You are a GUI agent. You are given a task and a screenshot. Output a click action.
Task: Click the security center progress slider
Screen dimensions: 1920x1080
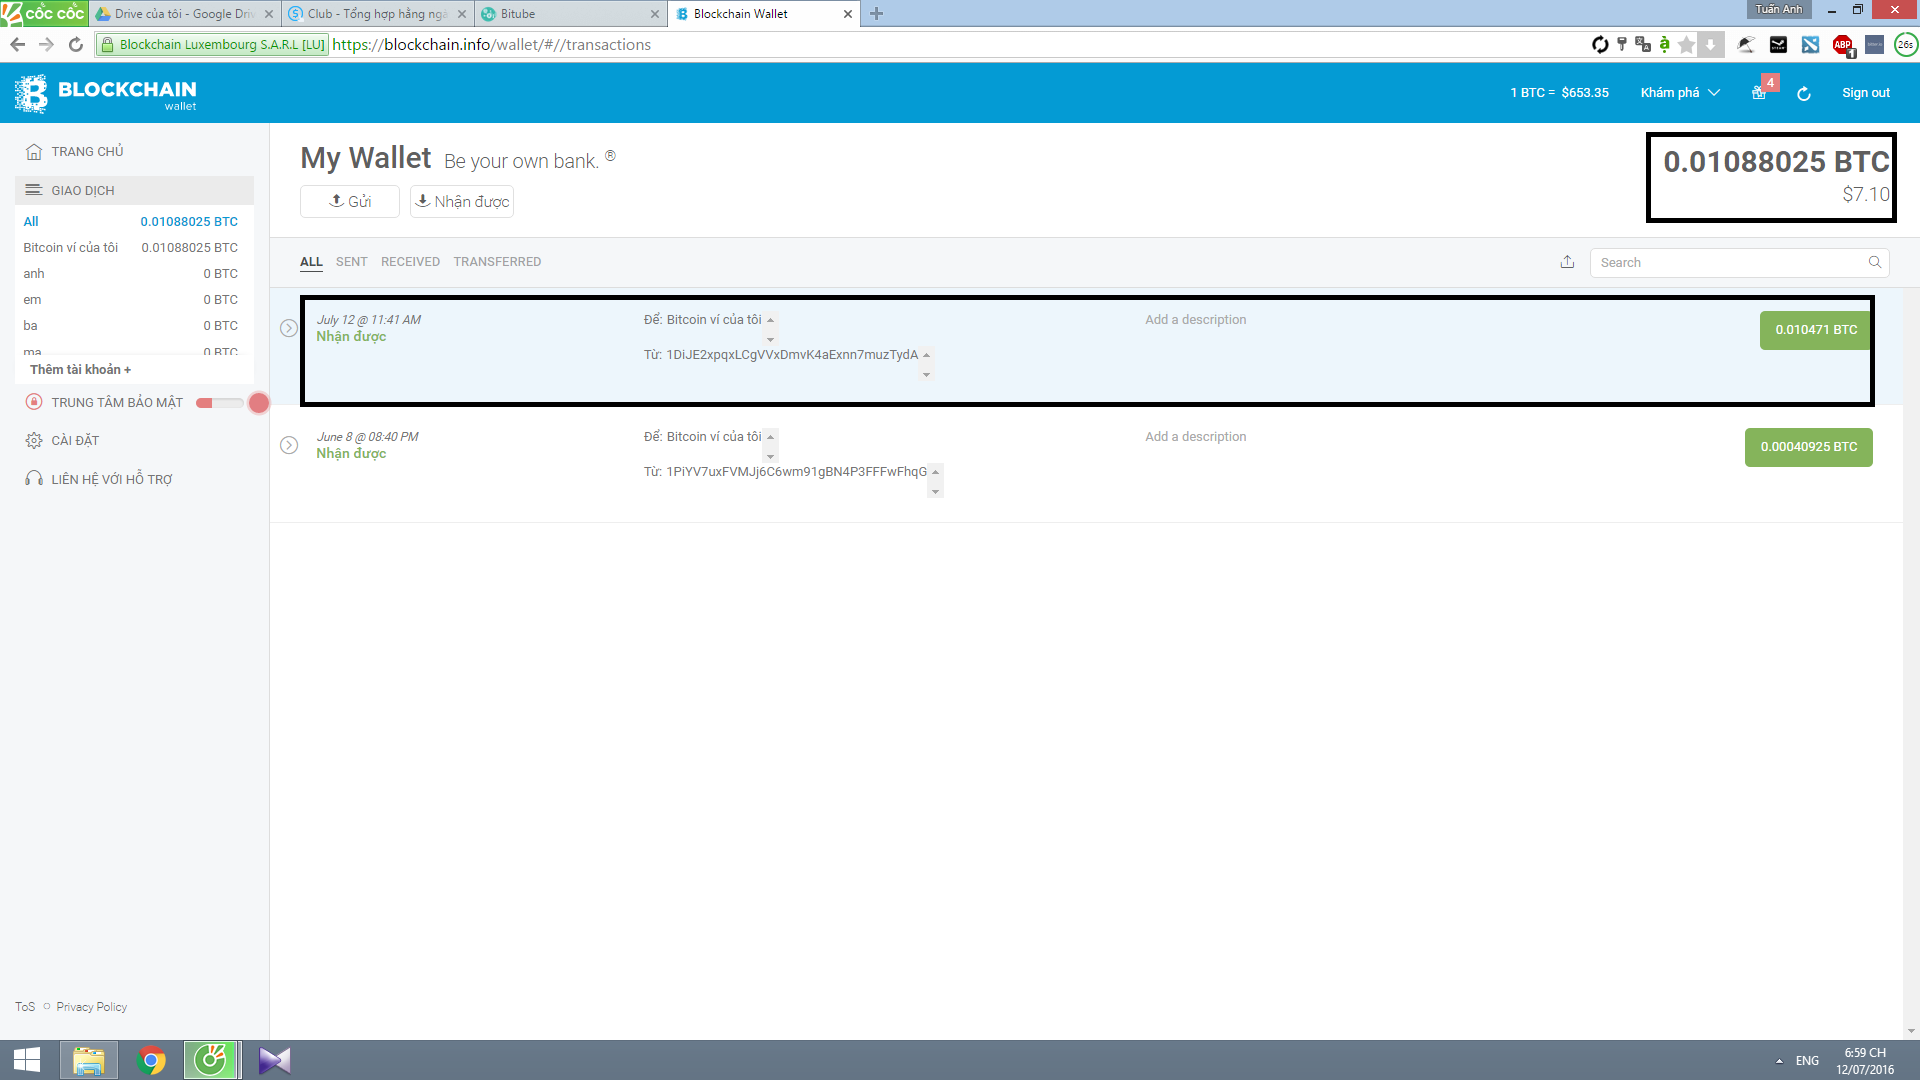point(220,403)
